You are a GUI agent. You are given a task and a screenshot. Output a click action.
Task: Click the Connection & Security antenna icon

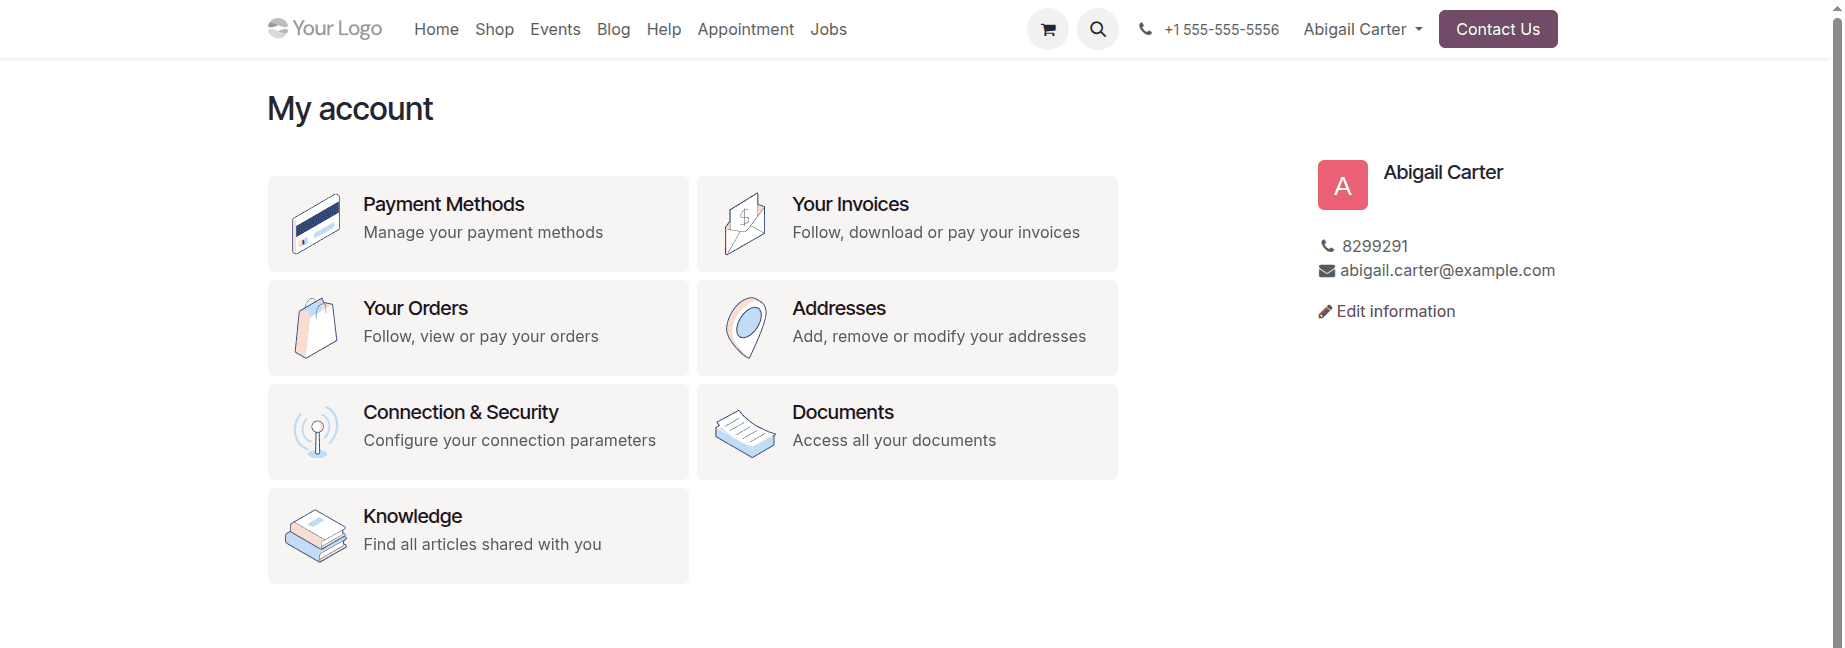[x=316, y=432]
